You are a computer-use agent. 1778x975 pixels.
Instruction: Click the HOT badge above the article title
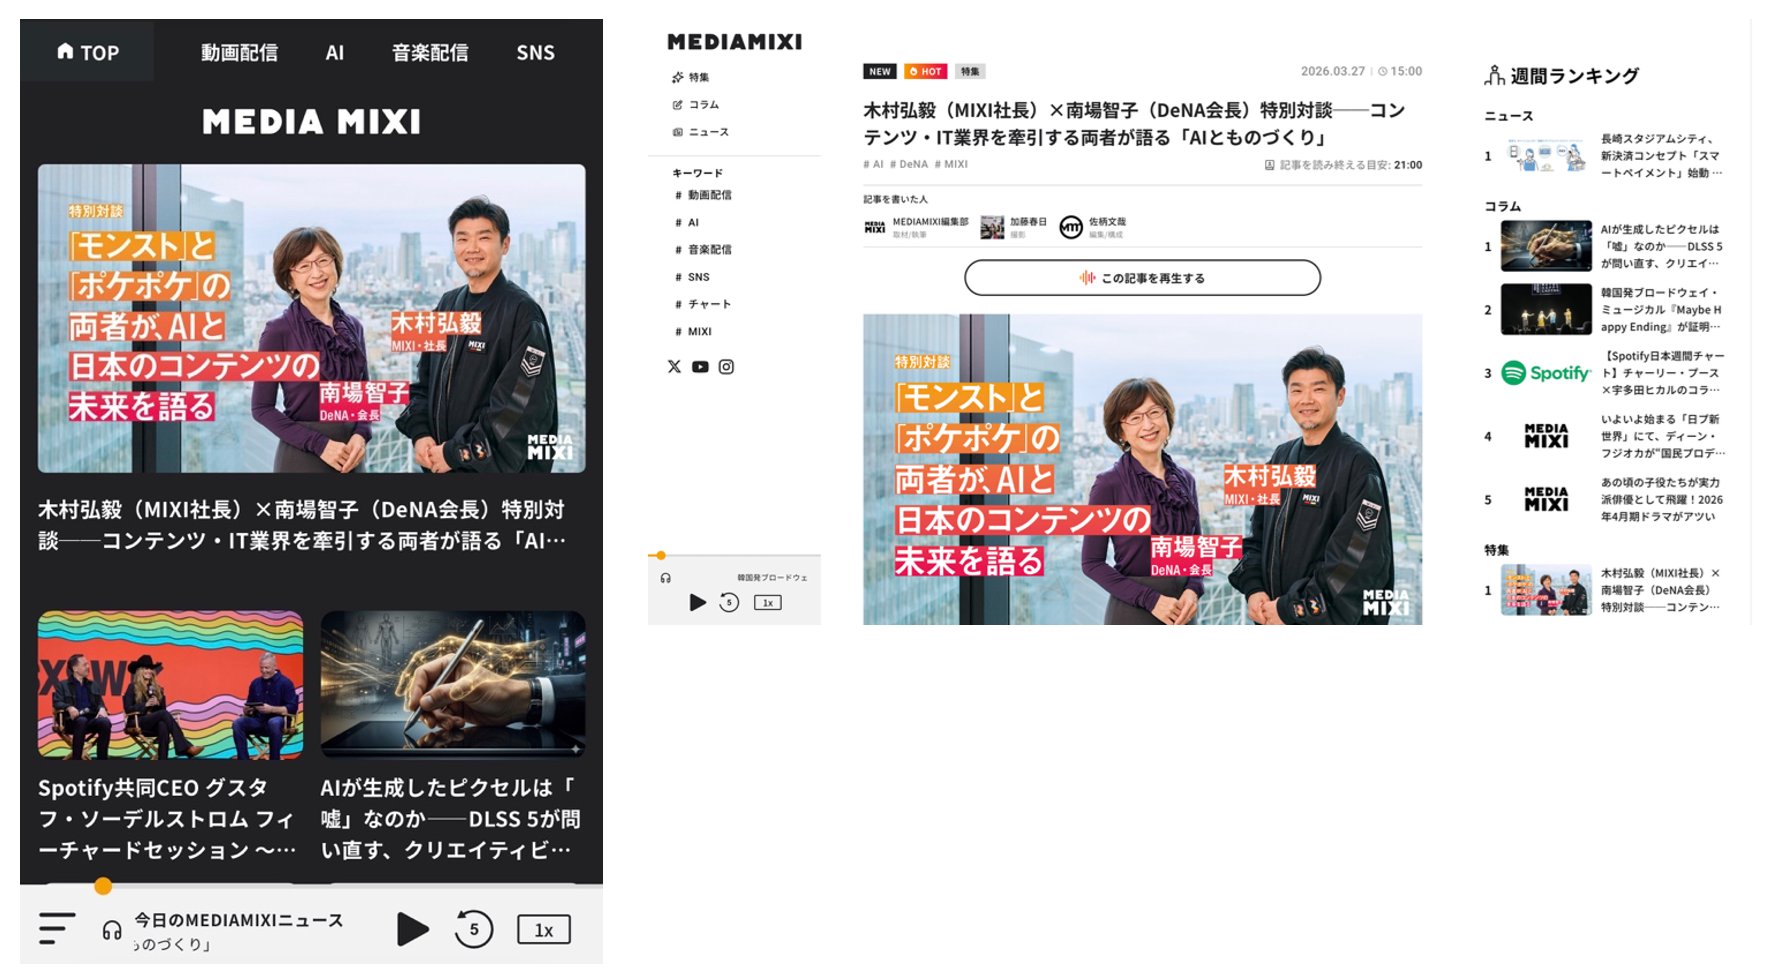925,72
